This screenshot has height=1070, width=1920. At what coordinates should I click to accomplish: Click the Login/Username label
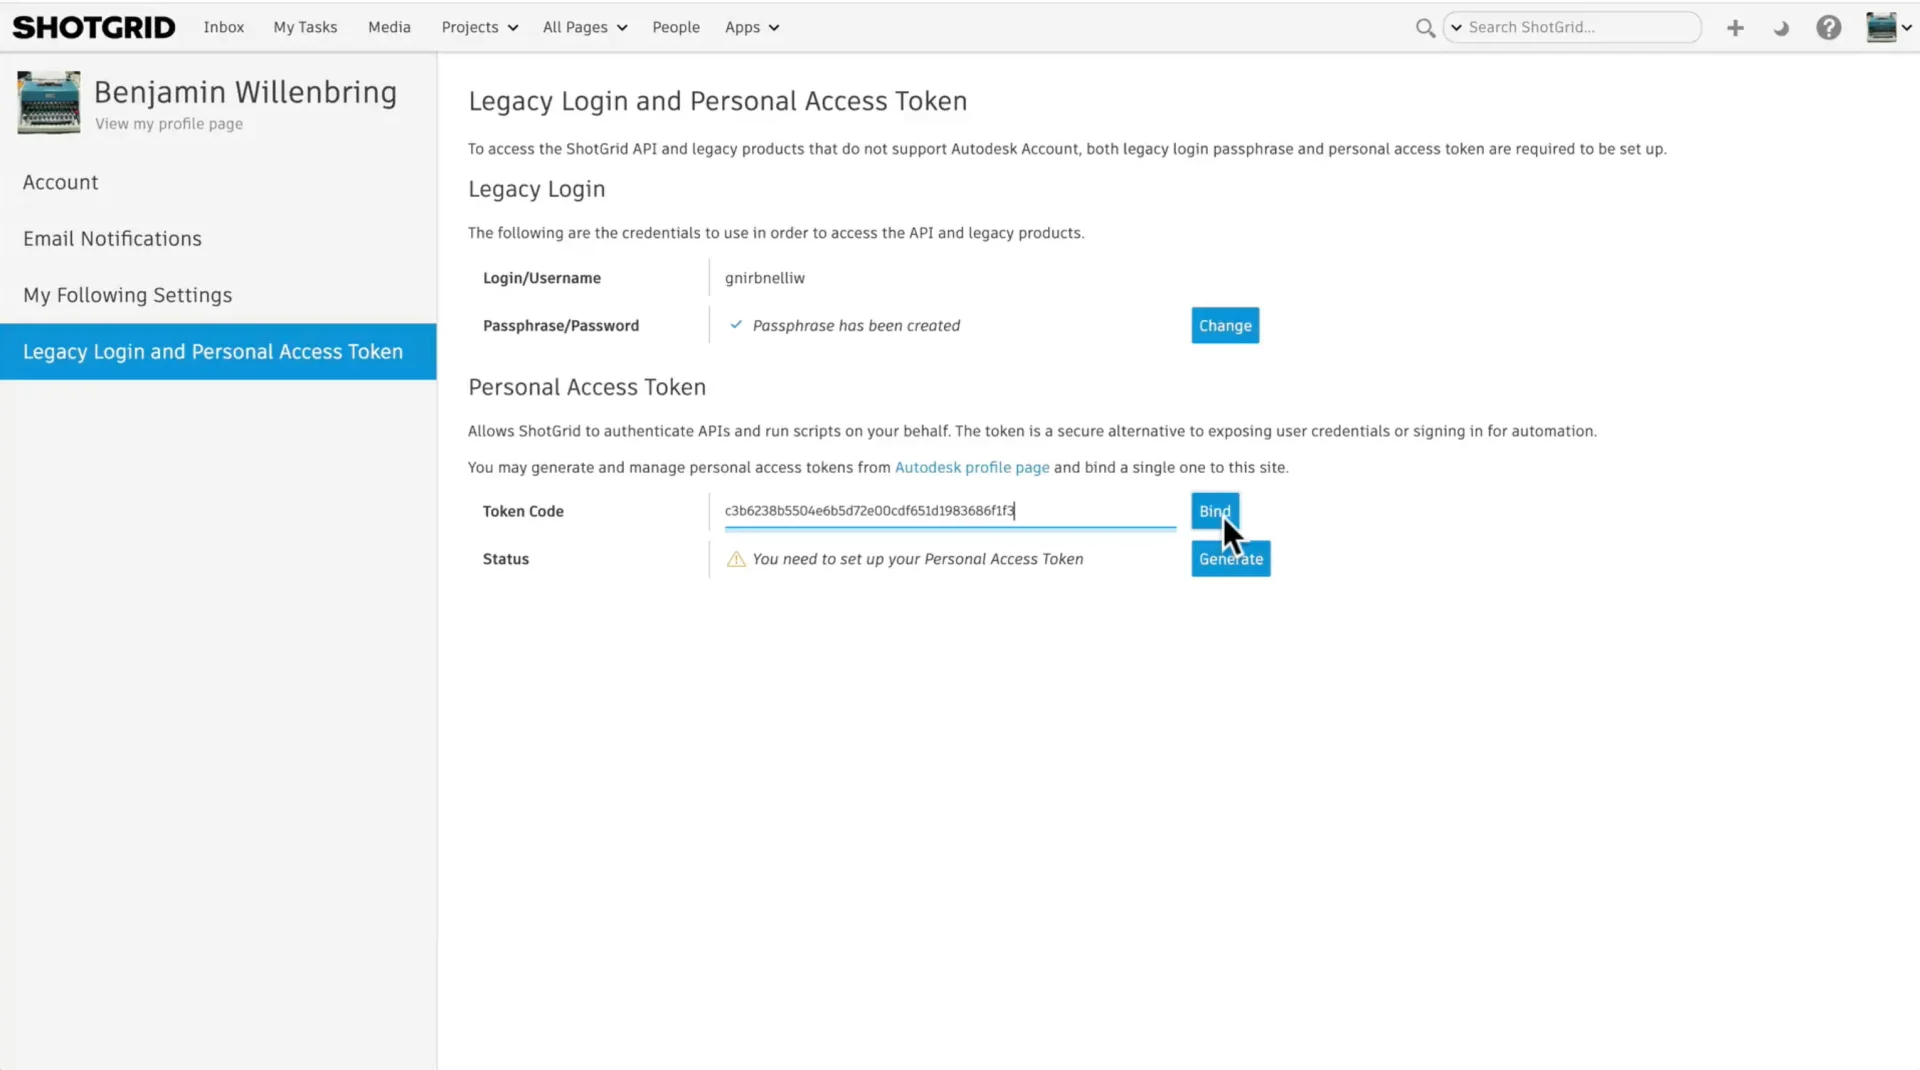tap(542, 278)
